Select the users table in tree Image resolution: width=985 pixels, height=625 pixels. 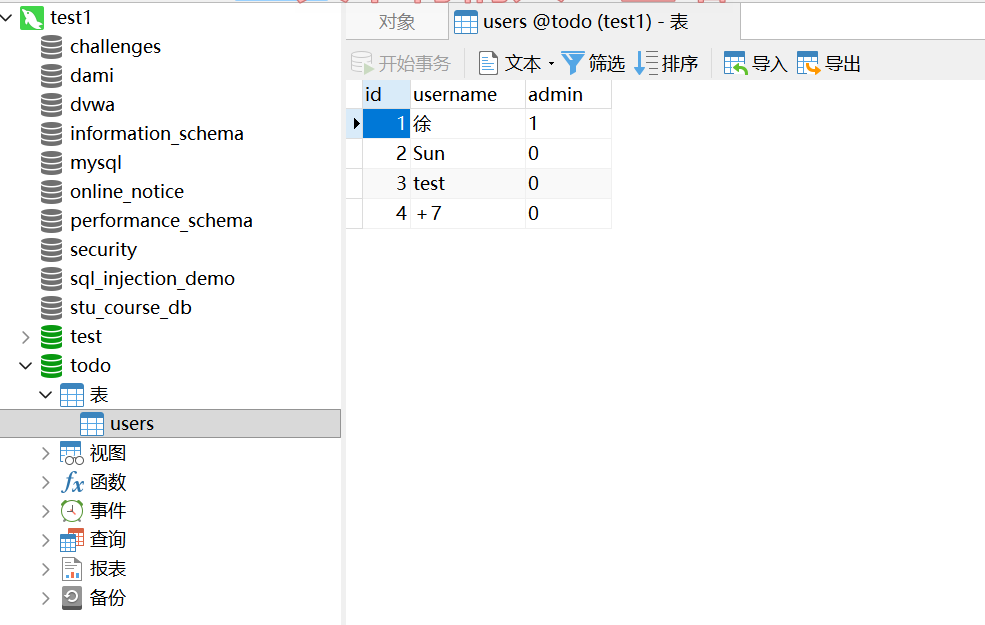click(x=131, y=424)
